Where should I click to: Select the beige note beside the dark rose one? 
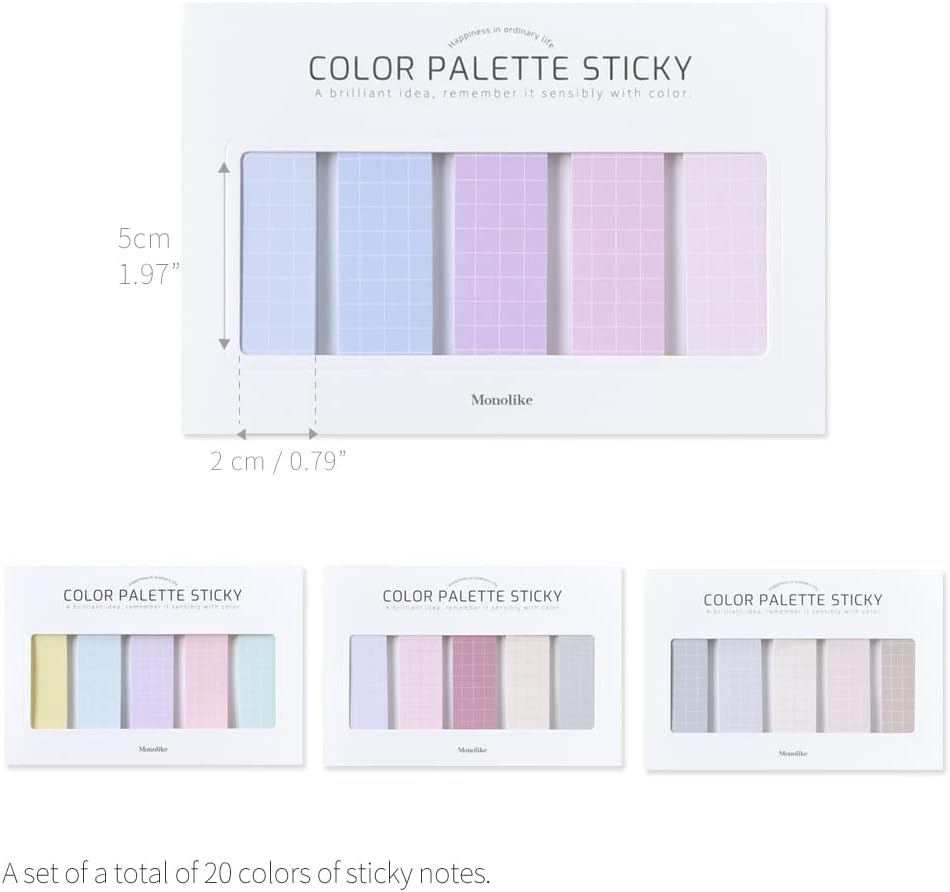[525, 681]
